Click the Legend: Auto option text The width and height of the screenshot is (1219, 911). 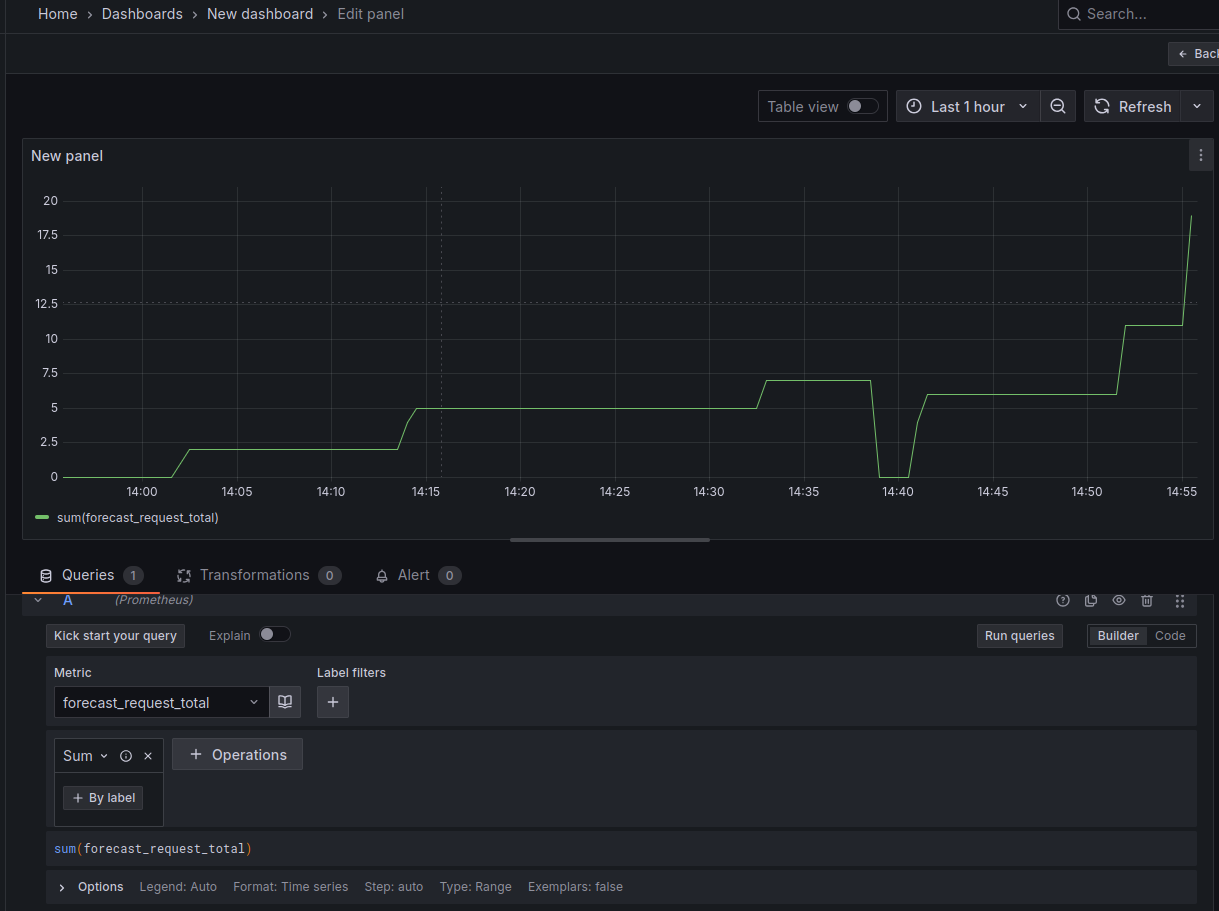[x=178, y=887]
